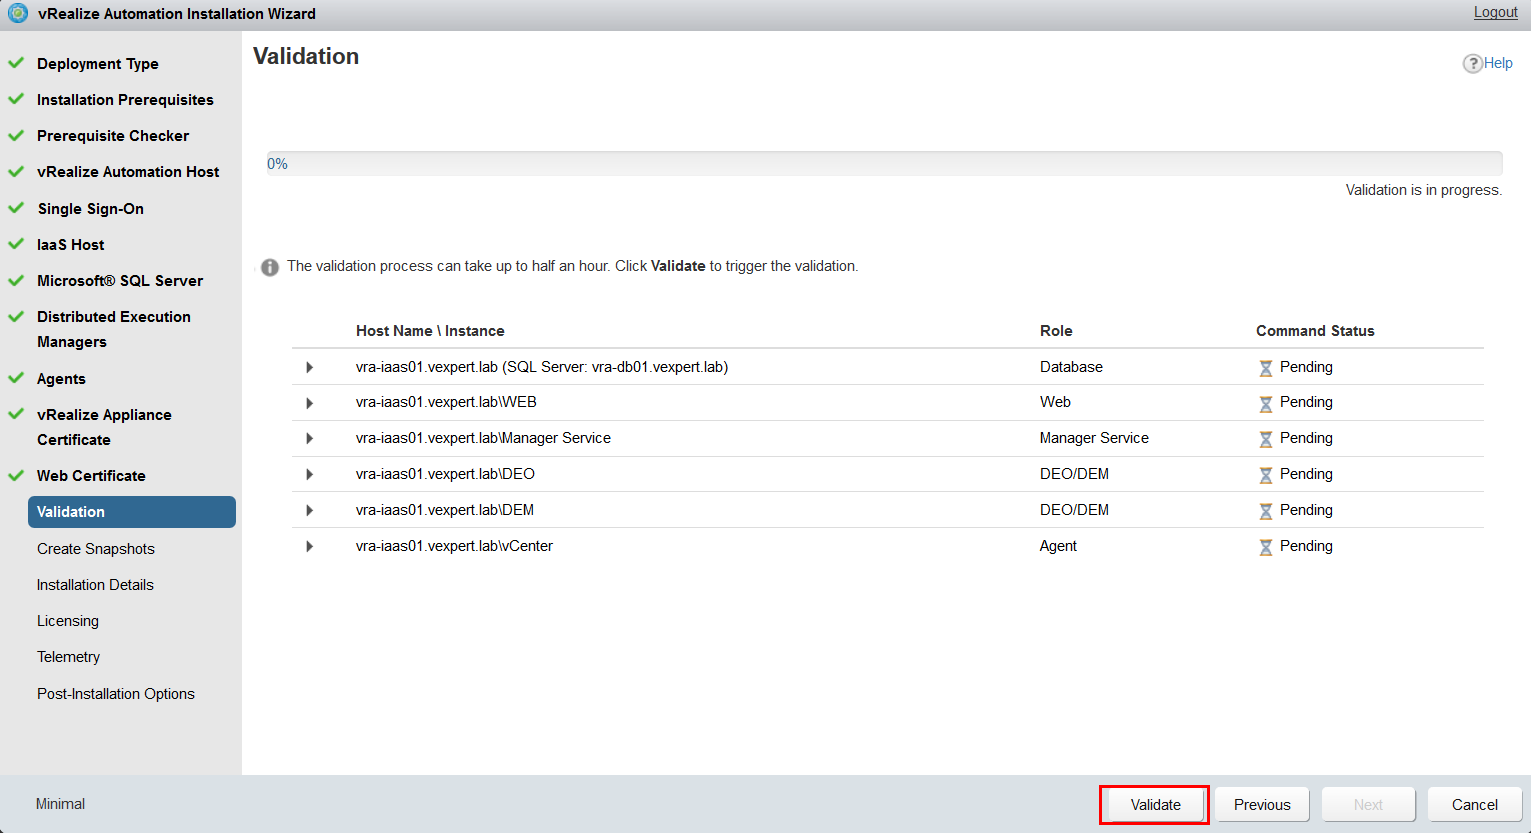Click hourglass icon in Database row
1531x833 pixels.
[x=1266, y=368]
